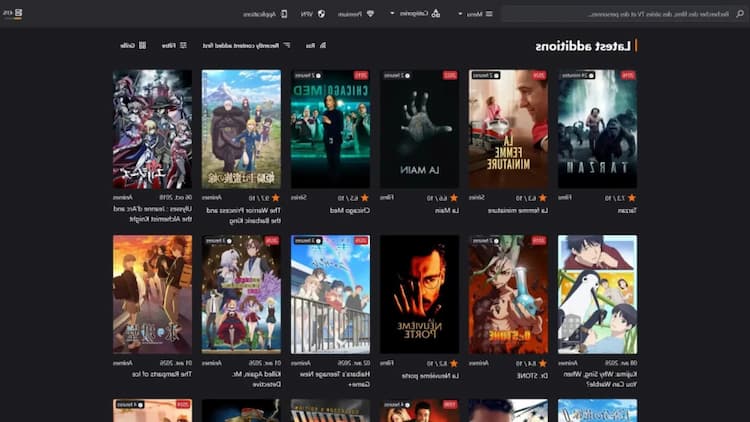Viewport: 750px width, 422px height.
Task: Click the star icon under La femme miniature
Action: click(x=543, y=198)
